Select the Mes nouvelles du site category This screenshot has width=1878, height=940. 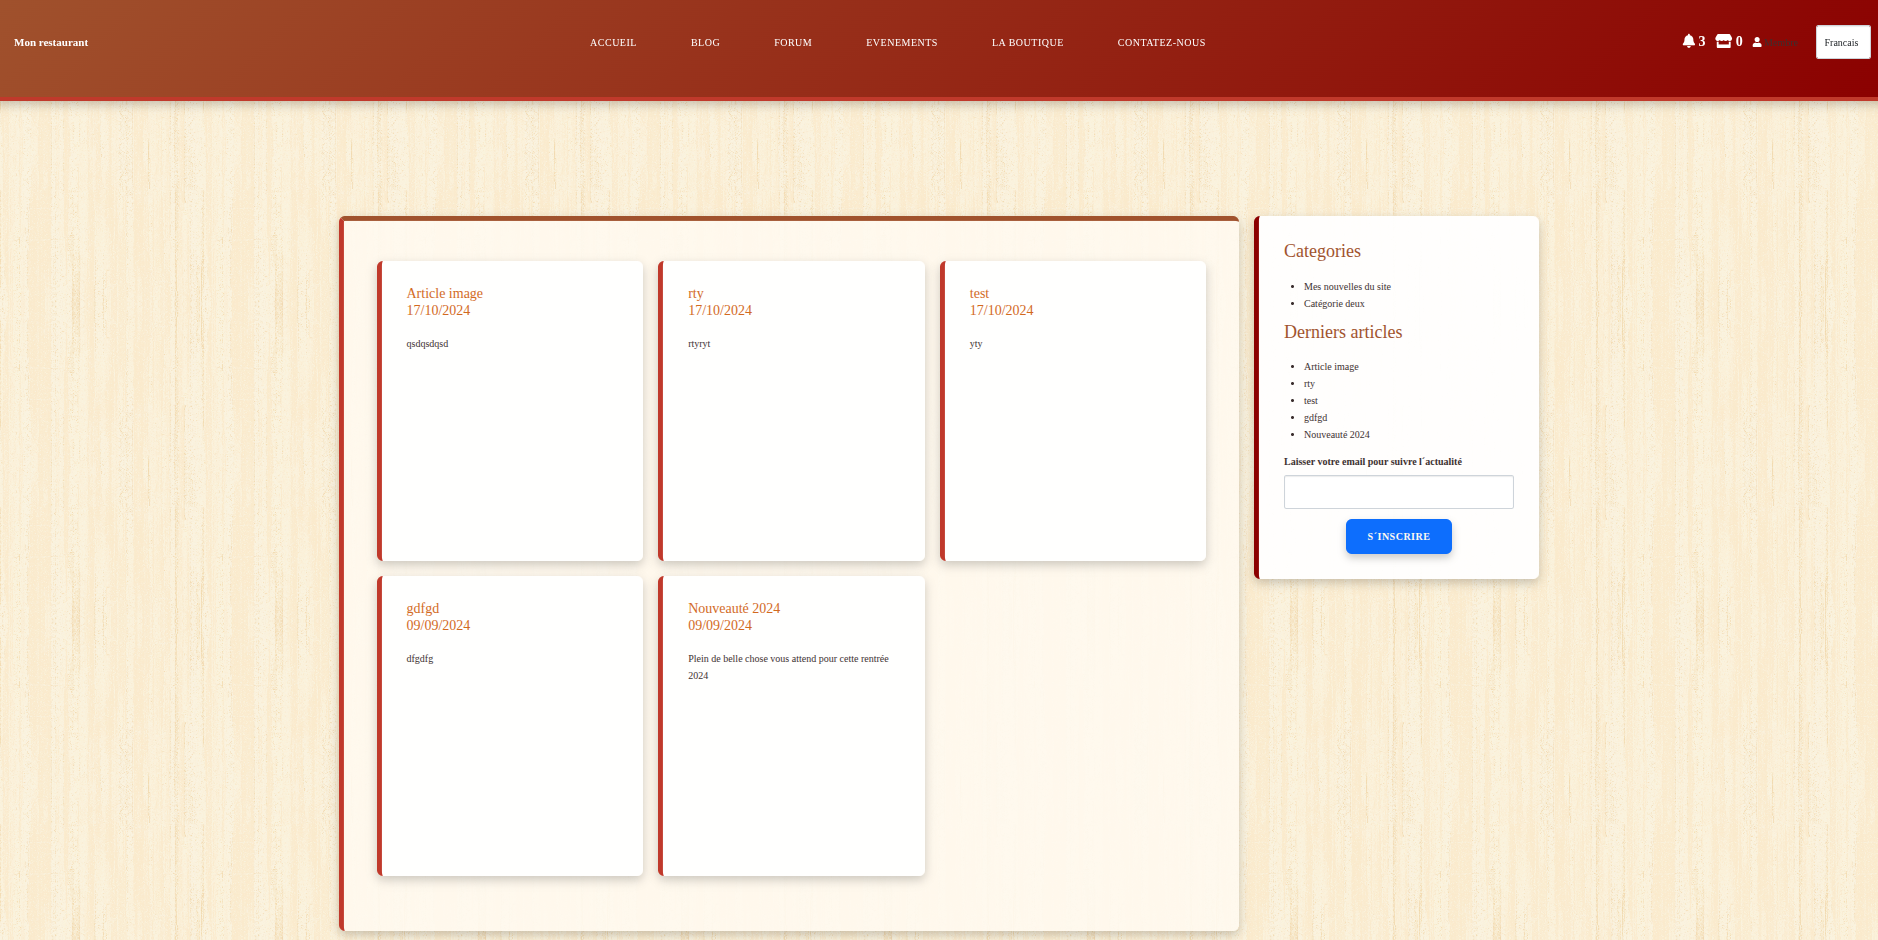pyautogui.click(x=1346, y=286)
